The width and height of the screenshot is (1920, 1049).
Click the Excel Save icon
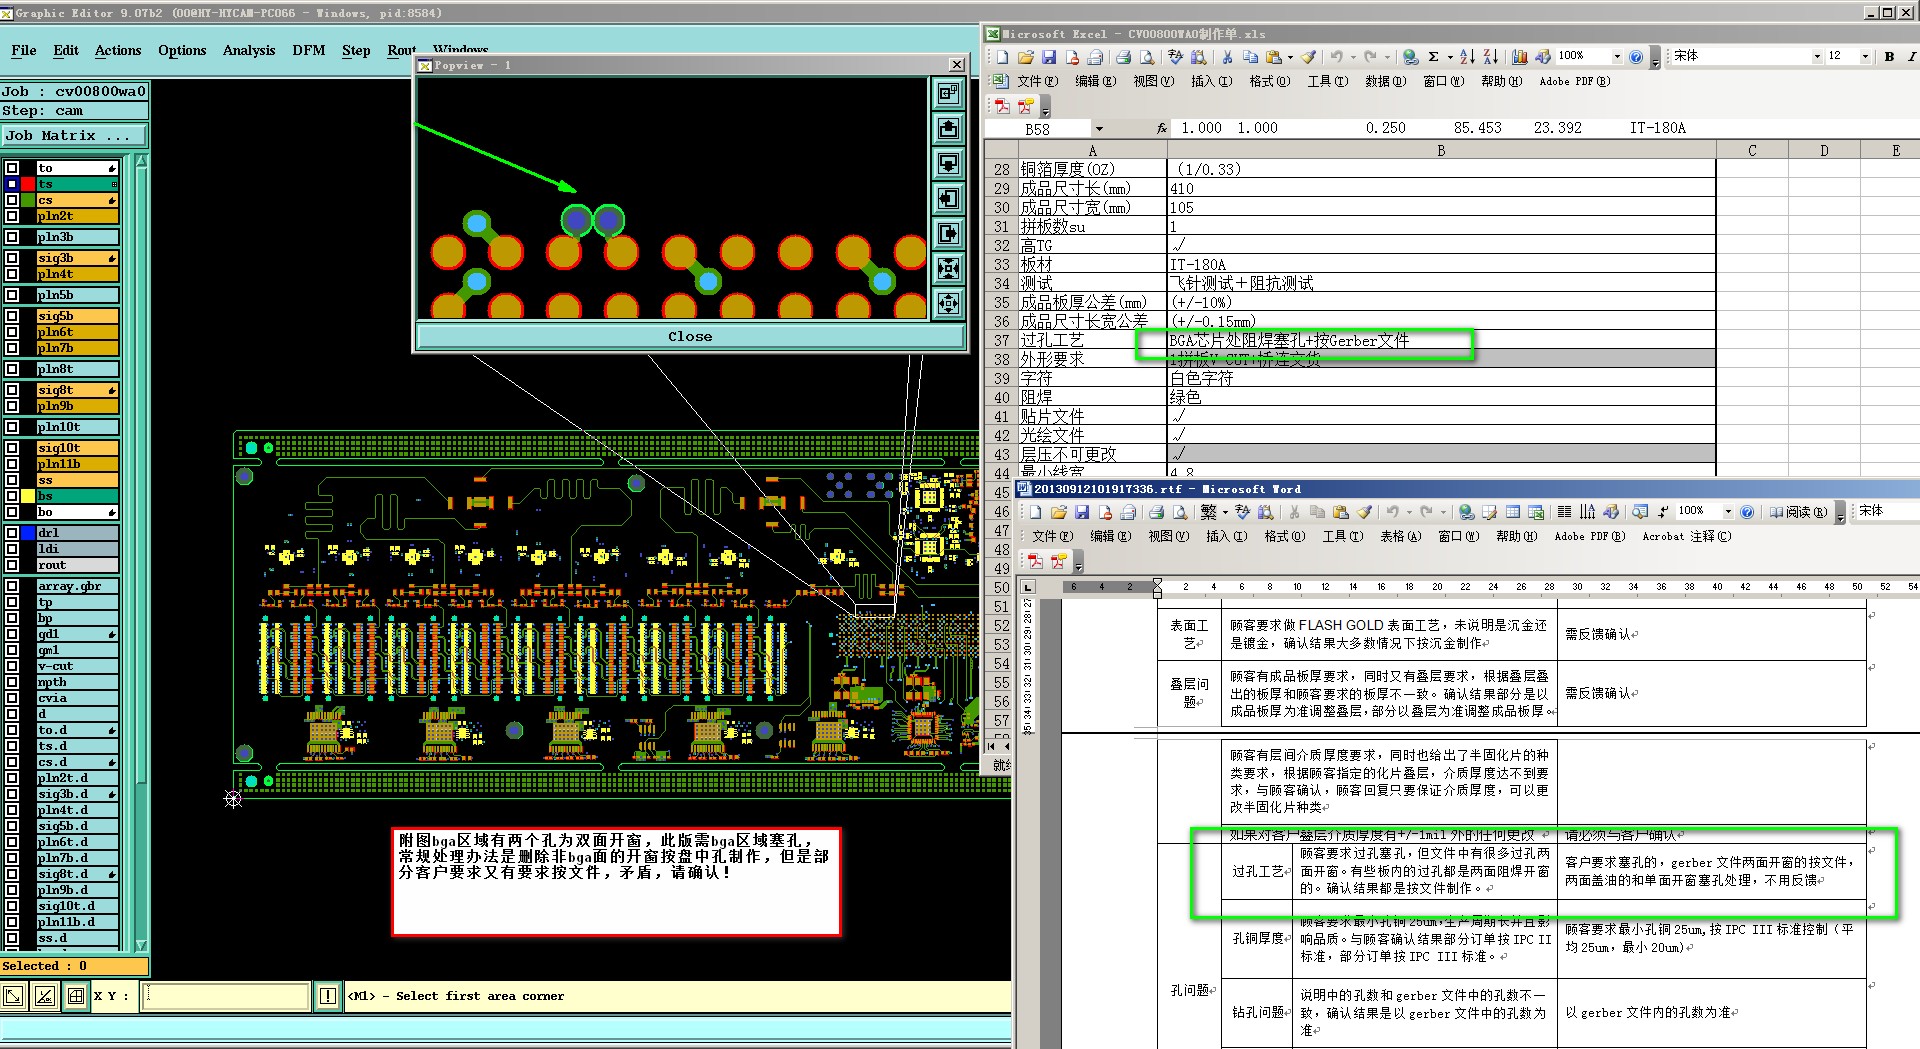[x=1049, y=57]
